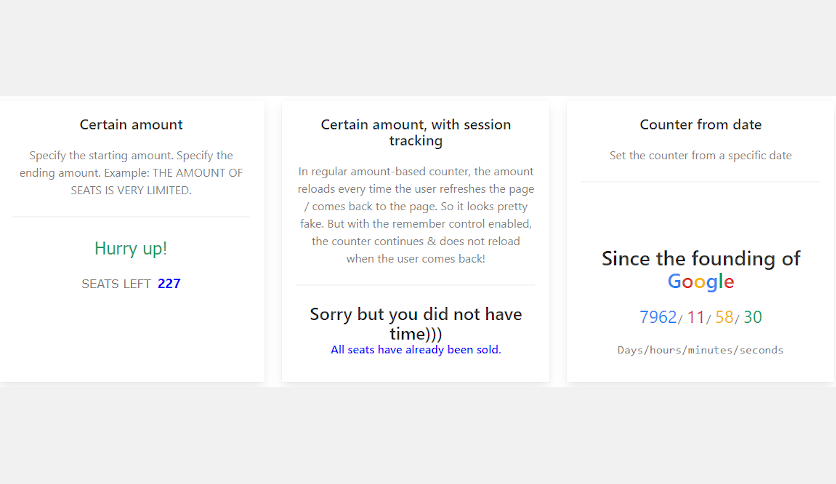Click the divider line under the seats description
Viewport: 836px width, 484px height.
131,216
